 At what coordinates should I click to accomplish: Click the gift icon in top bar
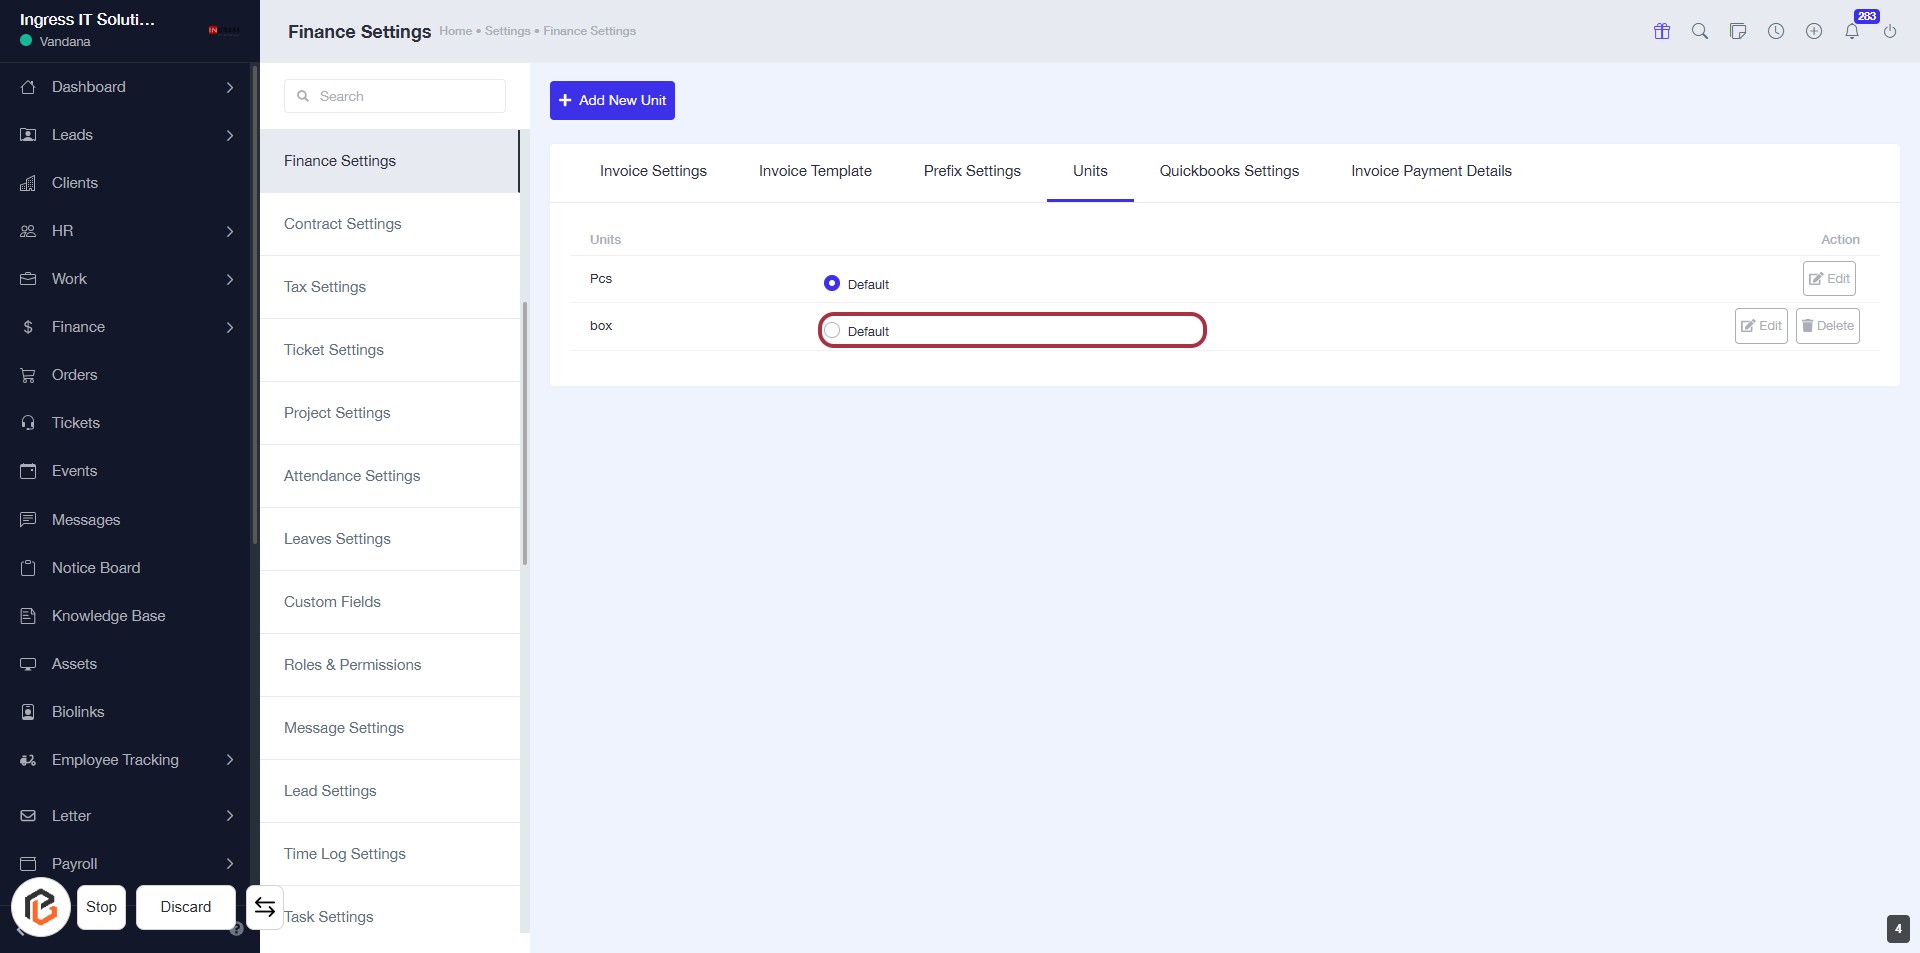[1662, 31]
